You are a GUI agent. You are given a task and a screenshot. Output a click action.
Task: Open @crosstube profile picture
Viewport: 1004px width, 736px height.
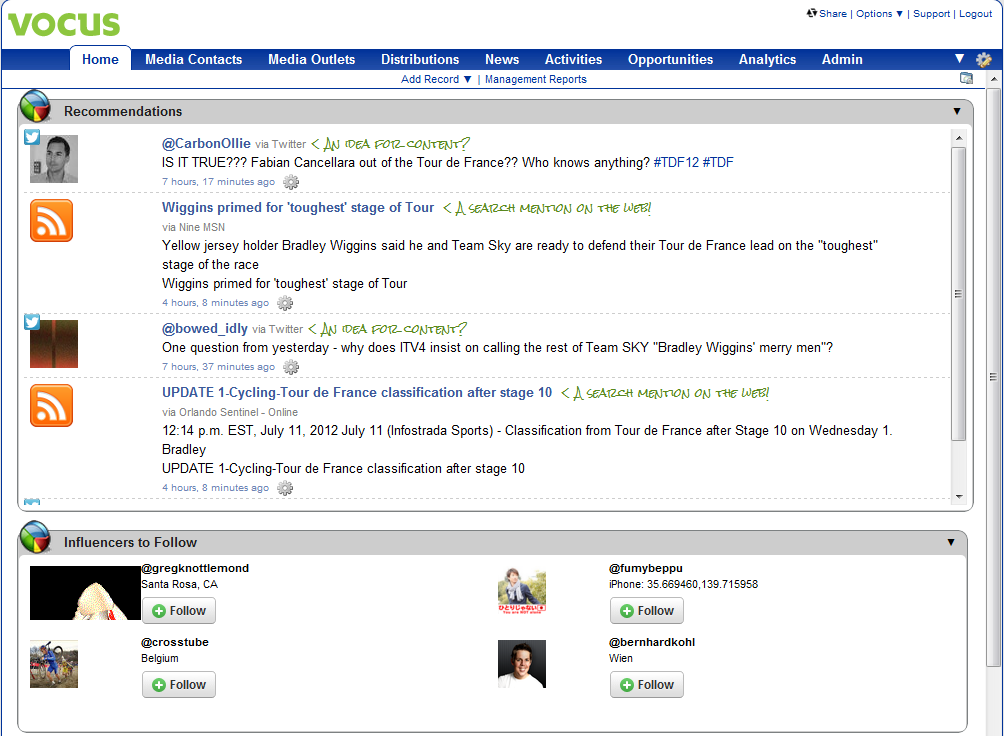click(54, 664)
